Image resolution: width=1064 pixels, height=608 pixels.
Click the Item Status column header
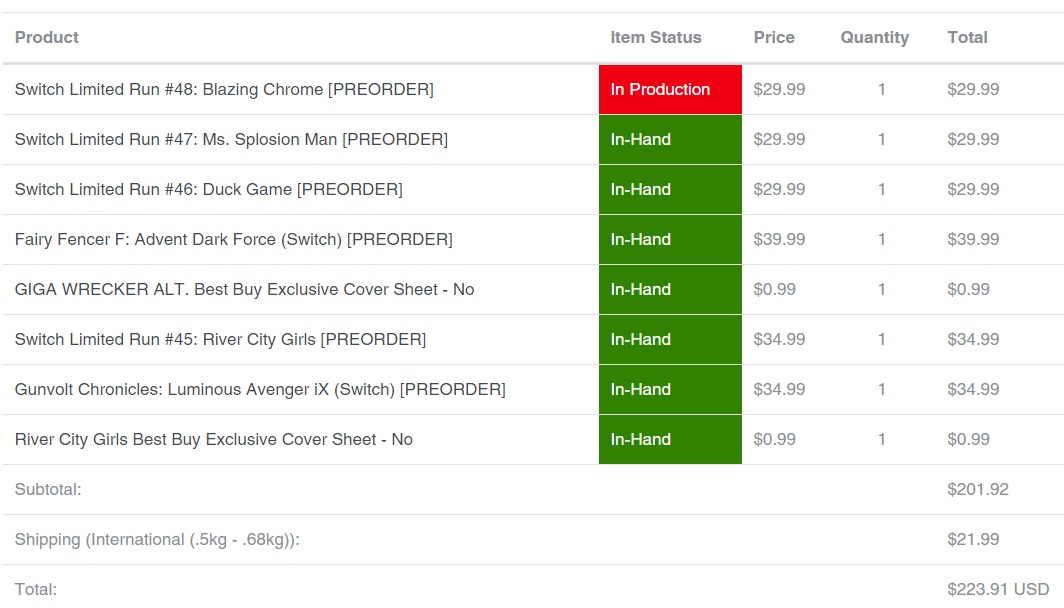pyautogui.click(x=656, y=37)
